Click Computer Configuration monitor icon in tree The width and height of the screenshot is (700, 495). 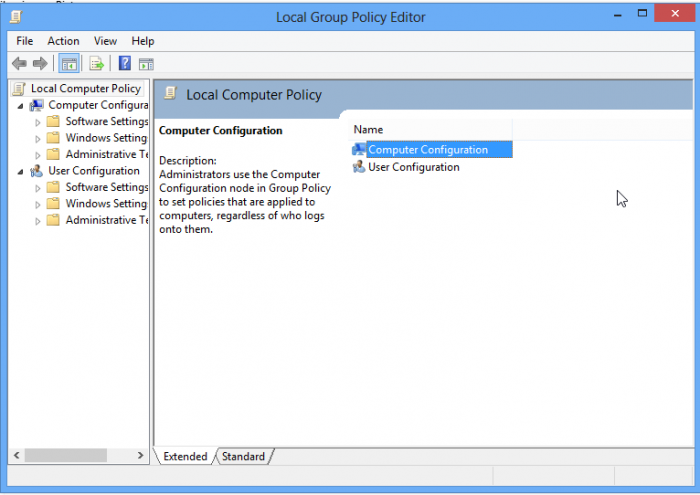36,105
